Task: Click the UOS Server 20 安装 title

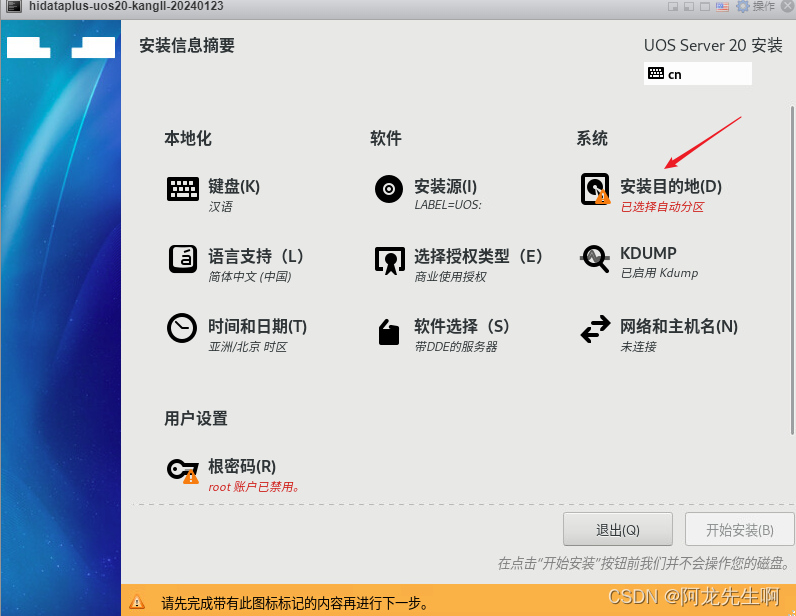Action: [x=713, y=45]
